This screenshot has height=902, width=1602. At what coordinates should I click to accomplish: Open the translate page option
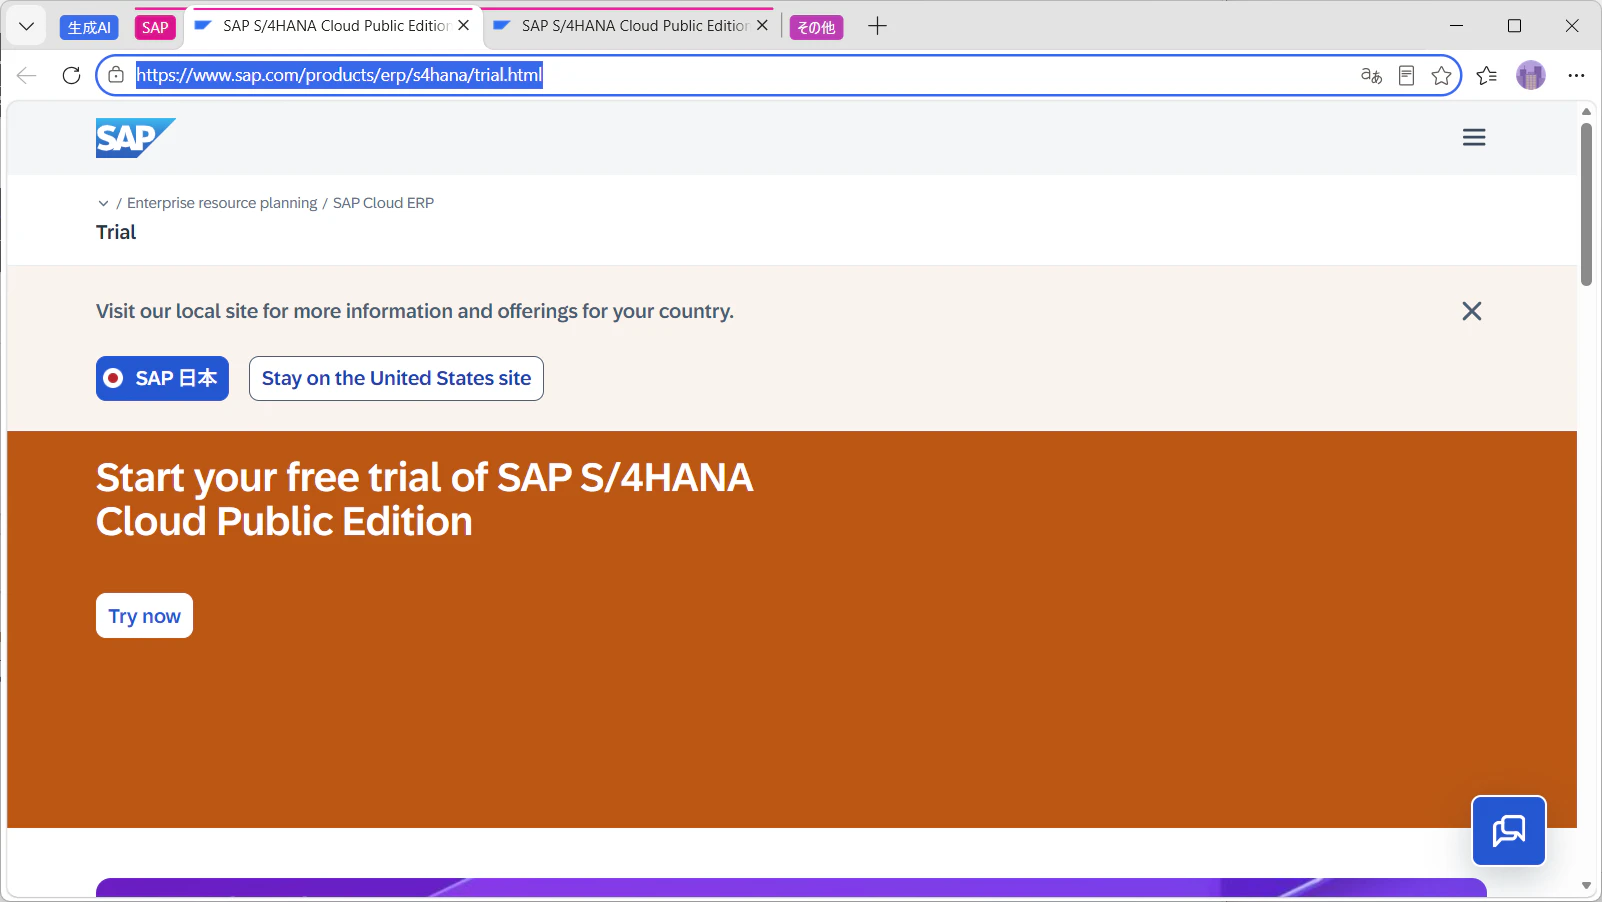click(1371, 75)
